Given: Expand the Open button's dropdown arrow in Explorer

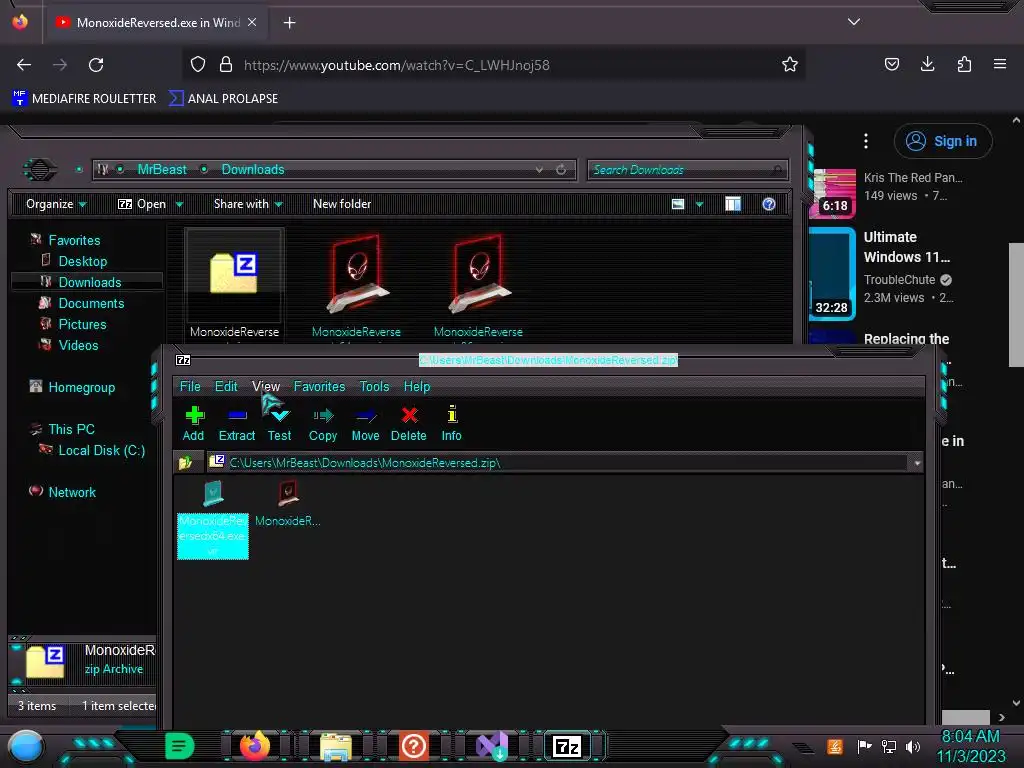Looking at the screenshot, I should pyautogui.click(x=179, y=204).
